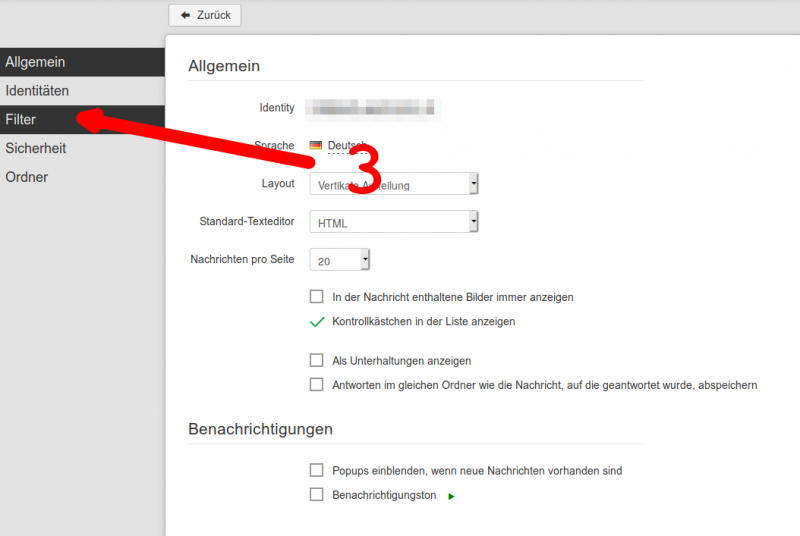Open the Layout dropdown
Image resolution: width=800 pixels, height=536 pixels.
394,184
